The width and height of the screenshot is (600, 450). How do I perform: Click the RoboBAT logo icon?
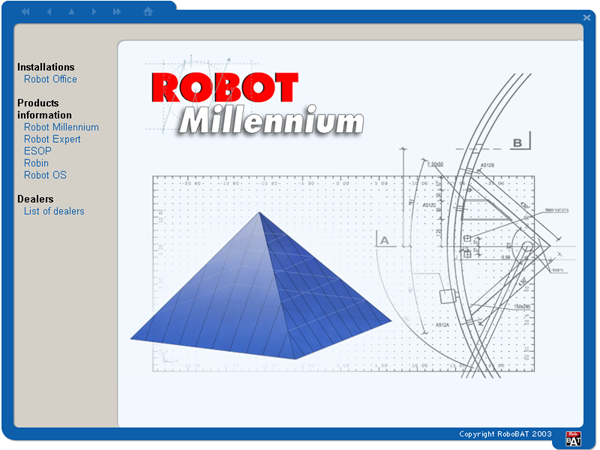click(x=573, y=439)
